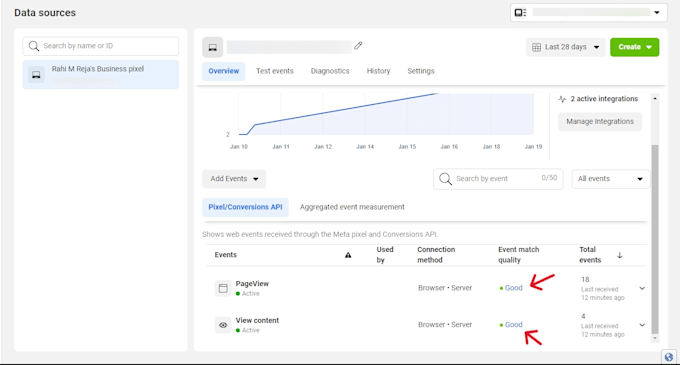Image resolution: width=680 pixels, height=365 pixels.
Task: Click the Search by name or ID field
Action: [101, 46]
